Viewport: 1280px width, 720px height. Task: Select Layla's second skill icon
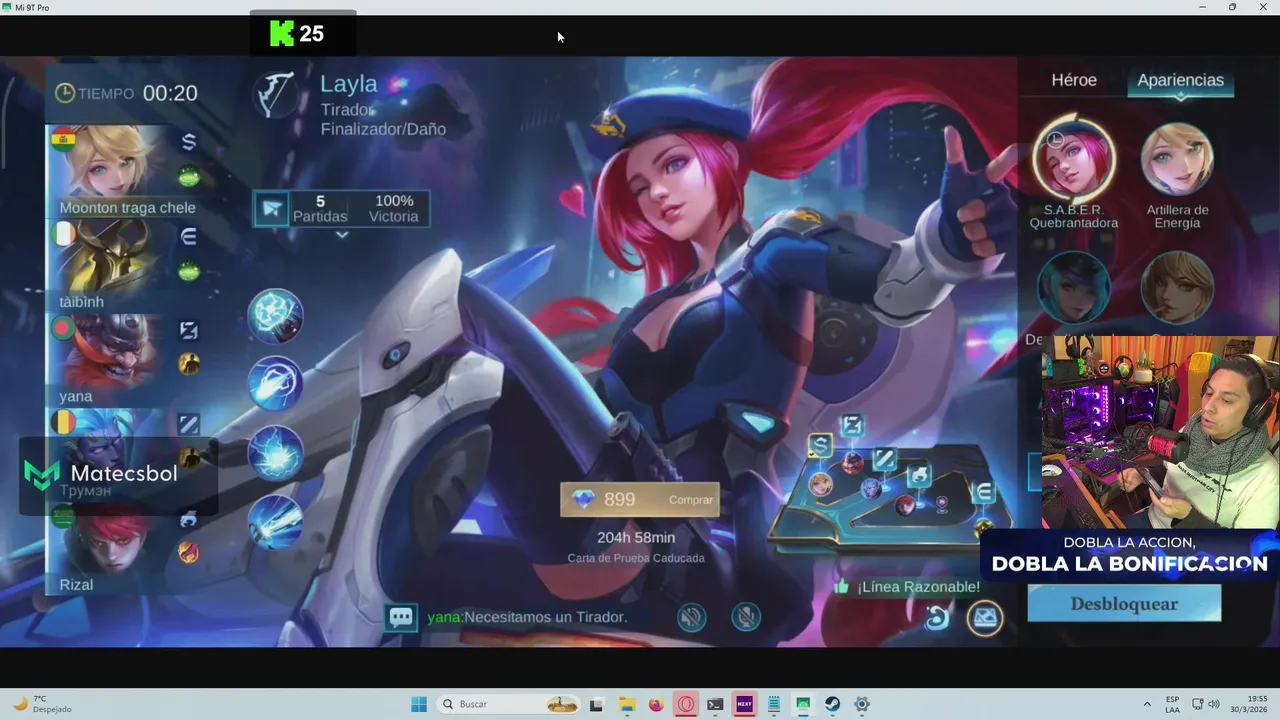(x=275, y=384)
